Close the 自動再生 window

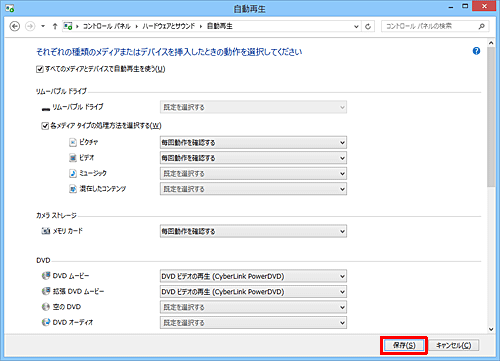coord(484,6)
